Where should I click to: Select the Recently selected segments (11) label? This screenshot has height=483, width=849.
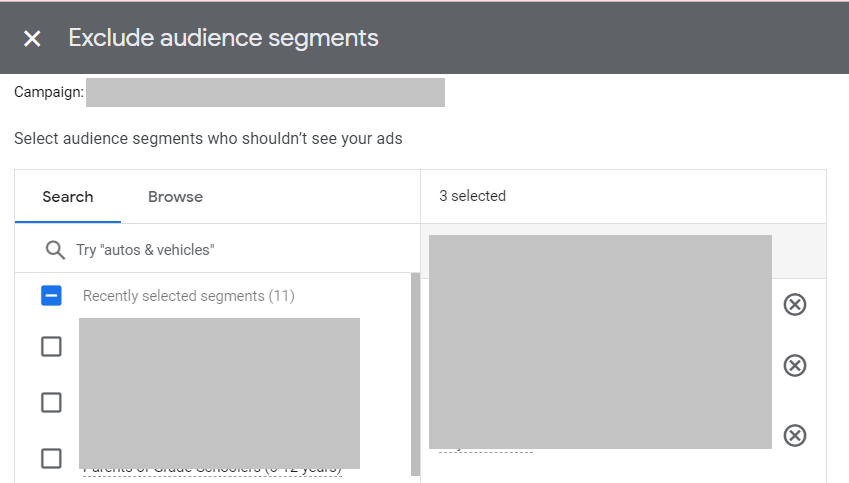pyautogui.click(x=188, y=296)
